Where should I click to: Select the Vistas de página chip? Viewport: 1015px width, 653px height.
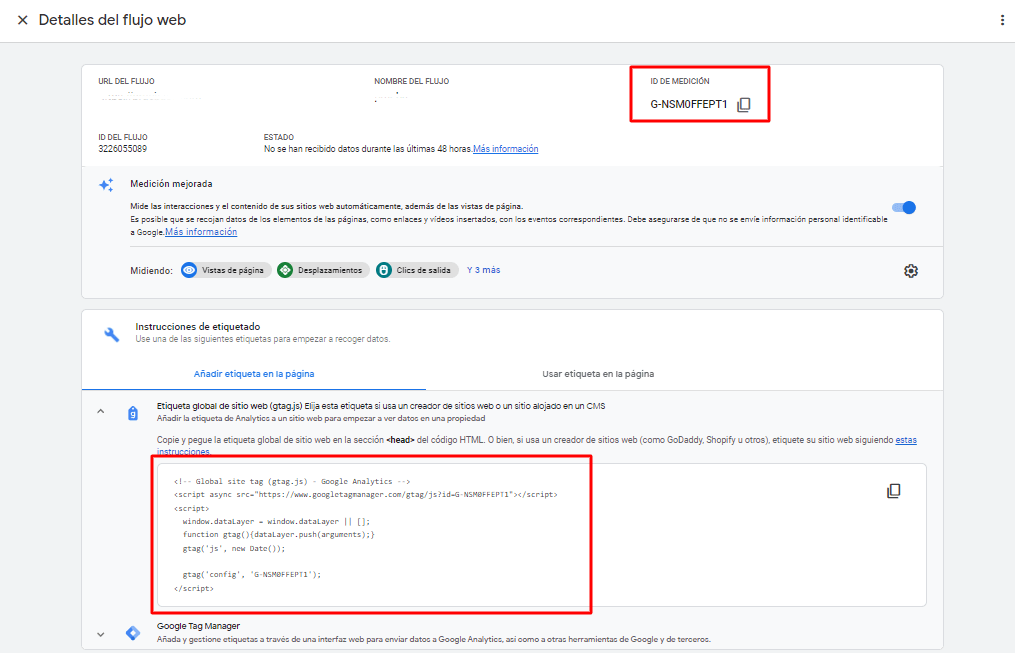226,270
